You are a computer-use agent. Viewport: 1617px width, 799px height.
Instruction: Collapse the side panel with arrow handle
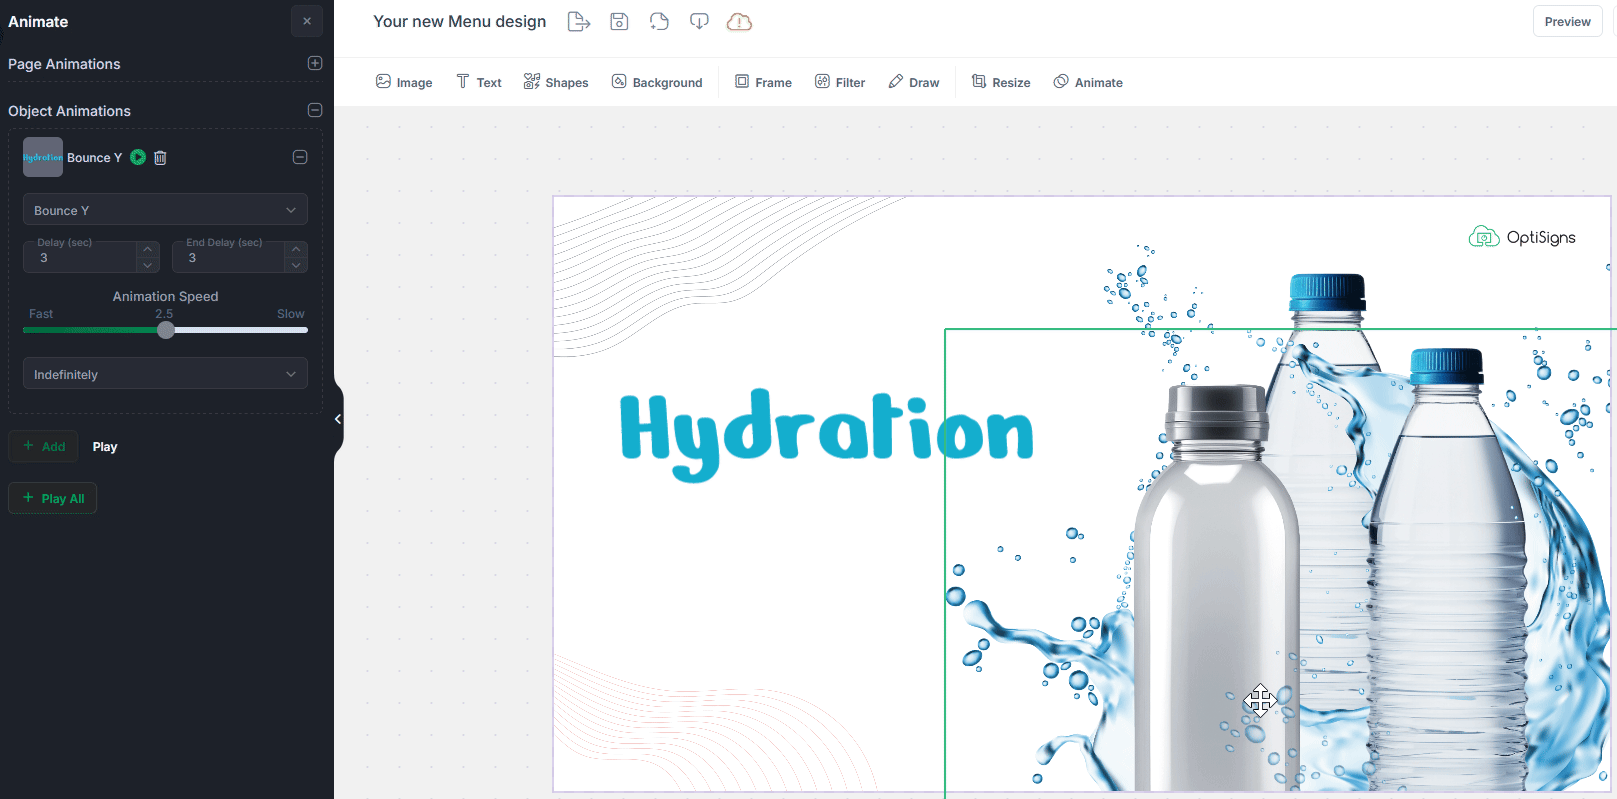(338, 419)
